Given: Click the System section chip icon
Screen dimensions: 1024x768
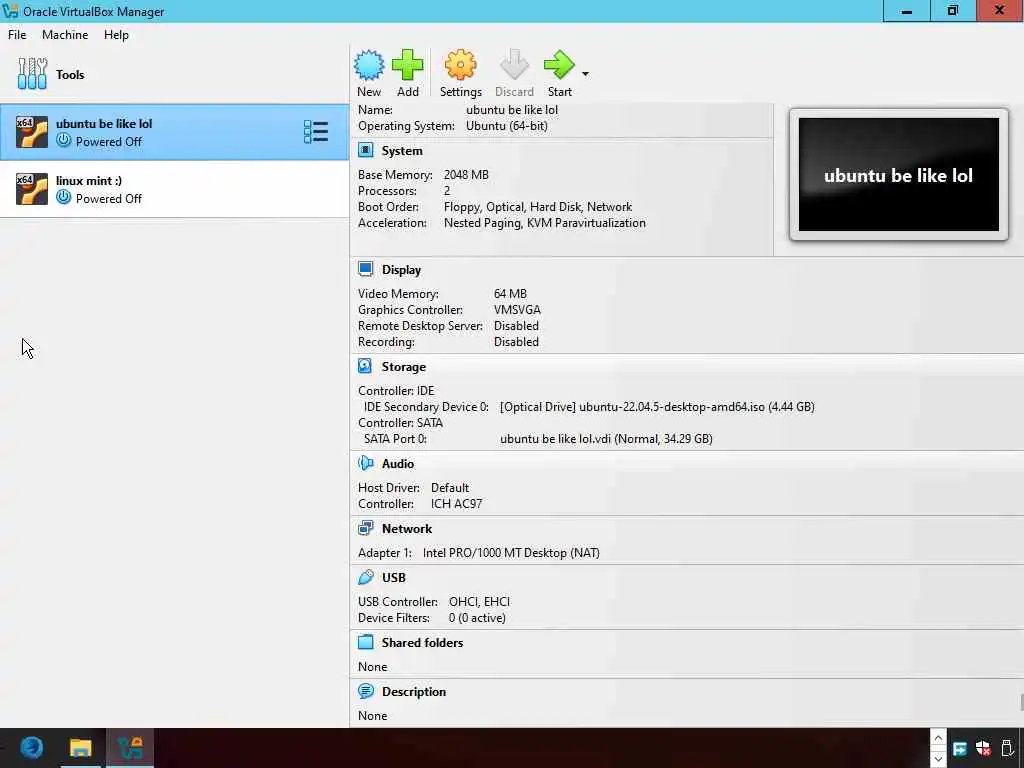Looking at the screenshot, I should coord(366,151).
